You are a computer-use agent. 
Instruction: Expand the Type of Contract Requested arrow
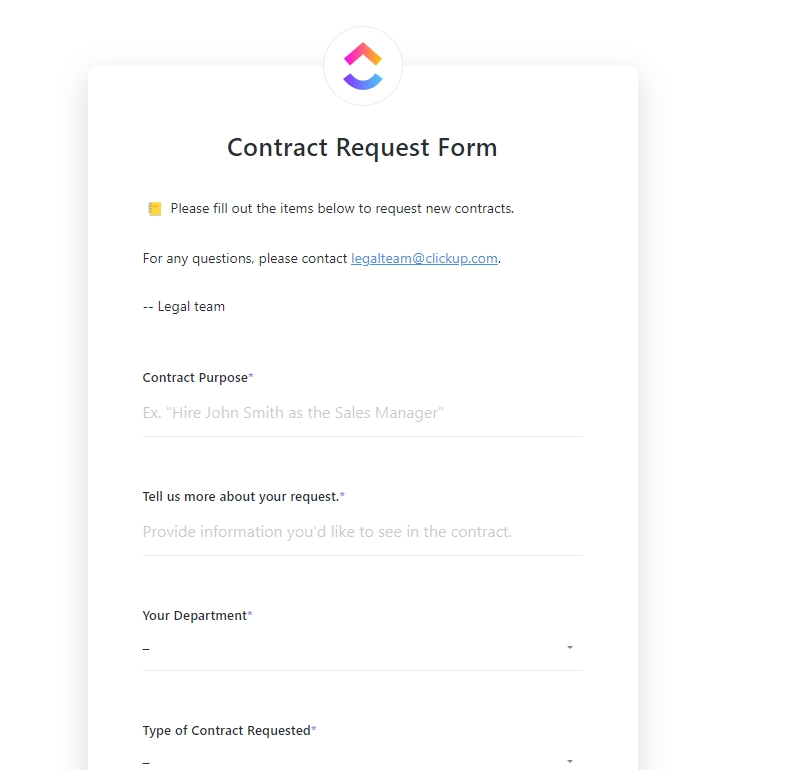(x=570, y=761)
